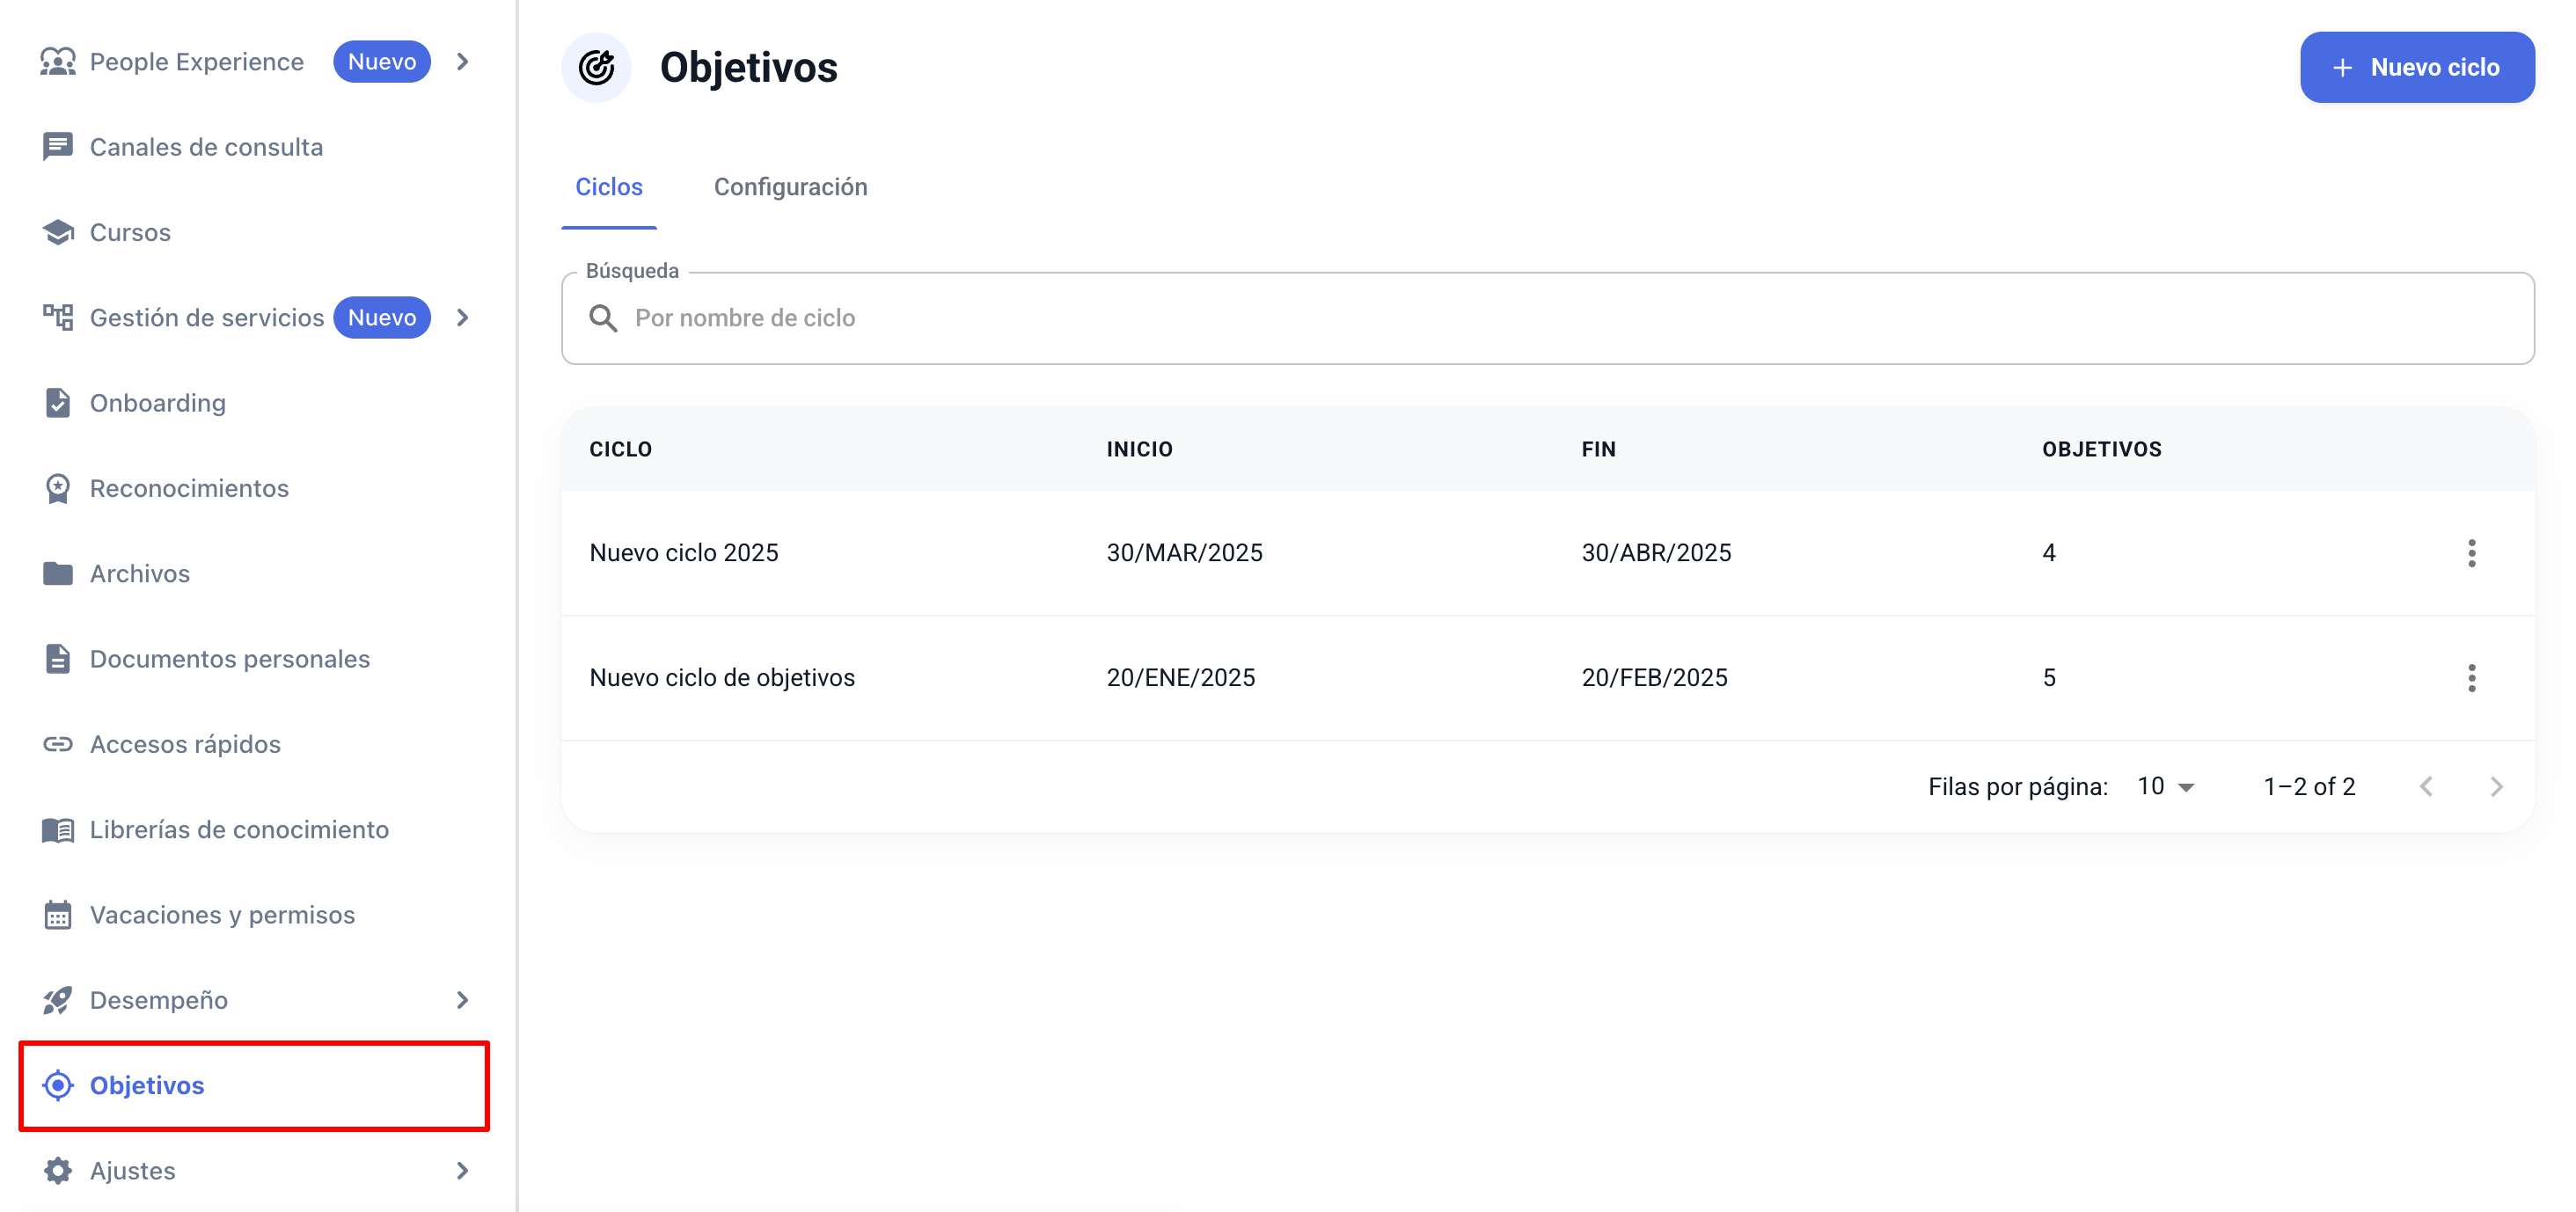Image resolution: width=2576 pixels, height=1212 pixels.
Task: Click the OBJETIVOS column header
Action: [2101, 449]
